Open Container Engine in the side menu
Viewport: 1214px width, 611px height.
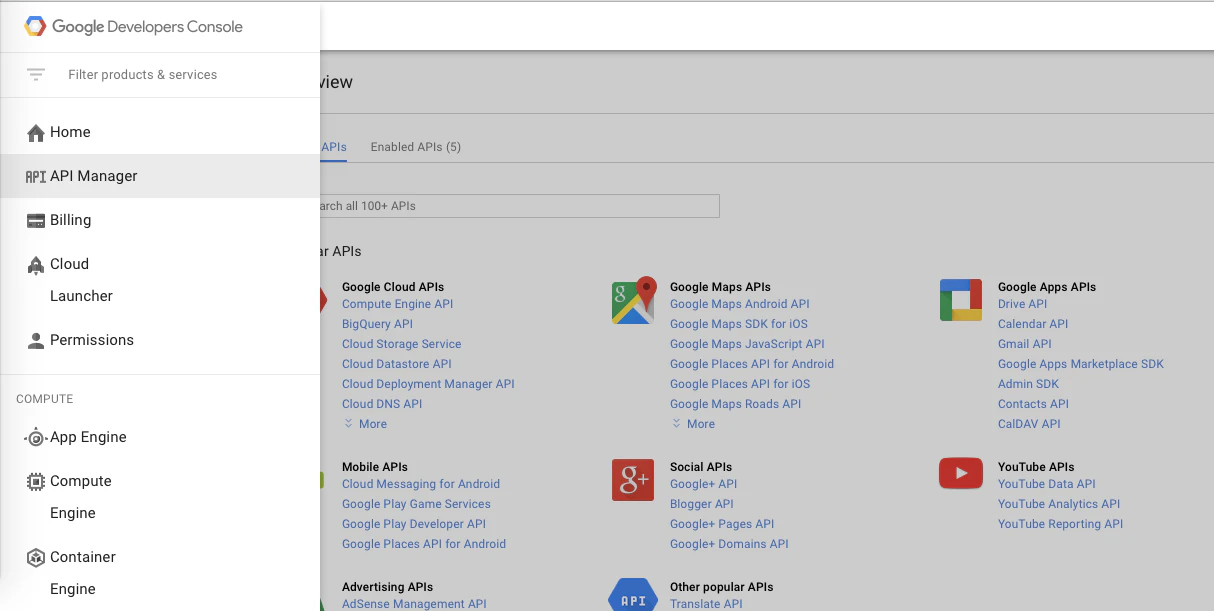[160, 573]
